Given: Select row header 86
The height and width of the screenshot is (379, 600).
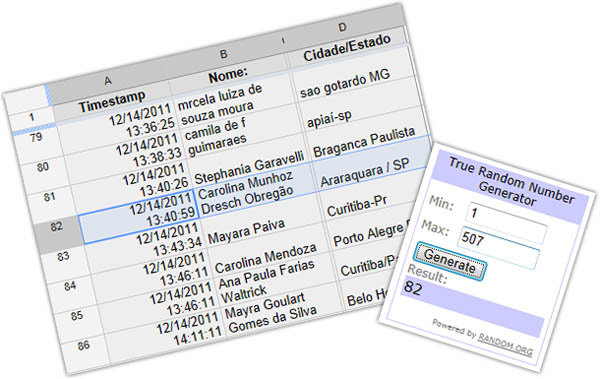Looking at the screenshot, I should 83,345.
